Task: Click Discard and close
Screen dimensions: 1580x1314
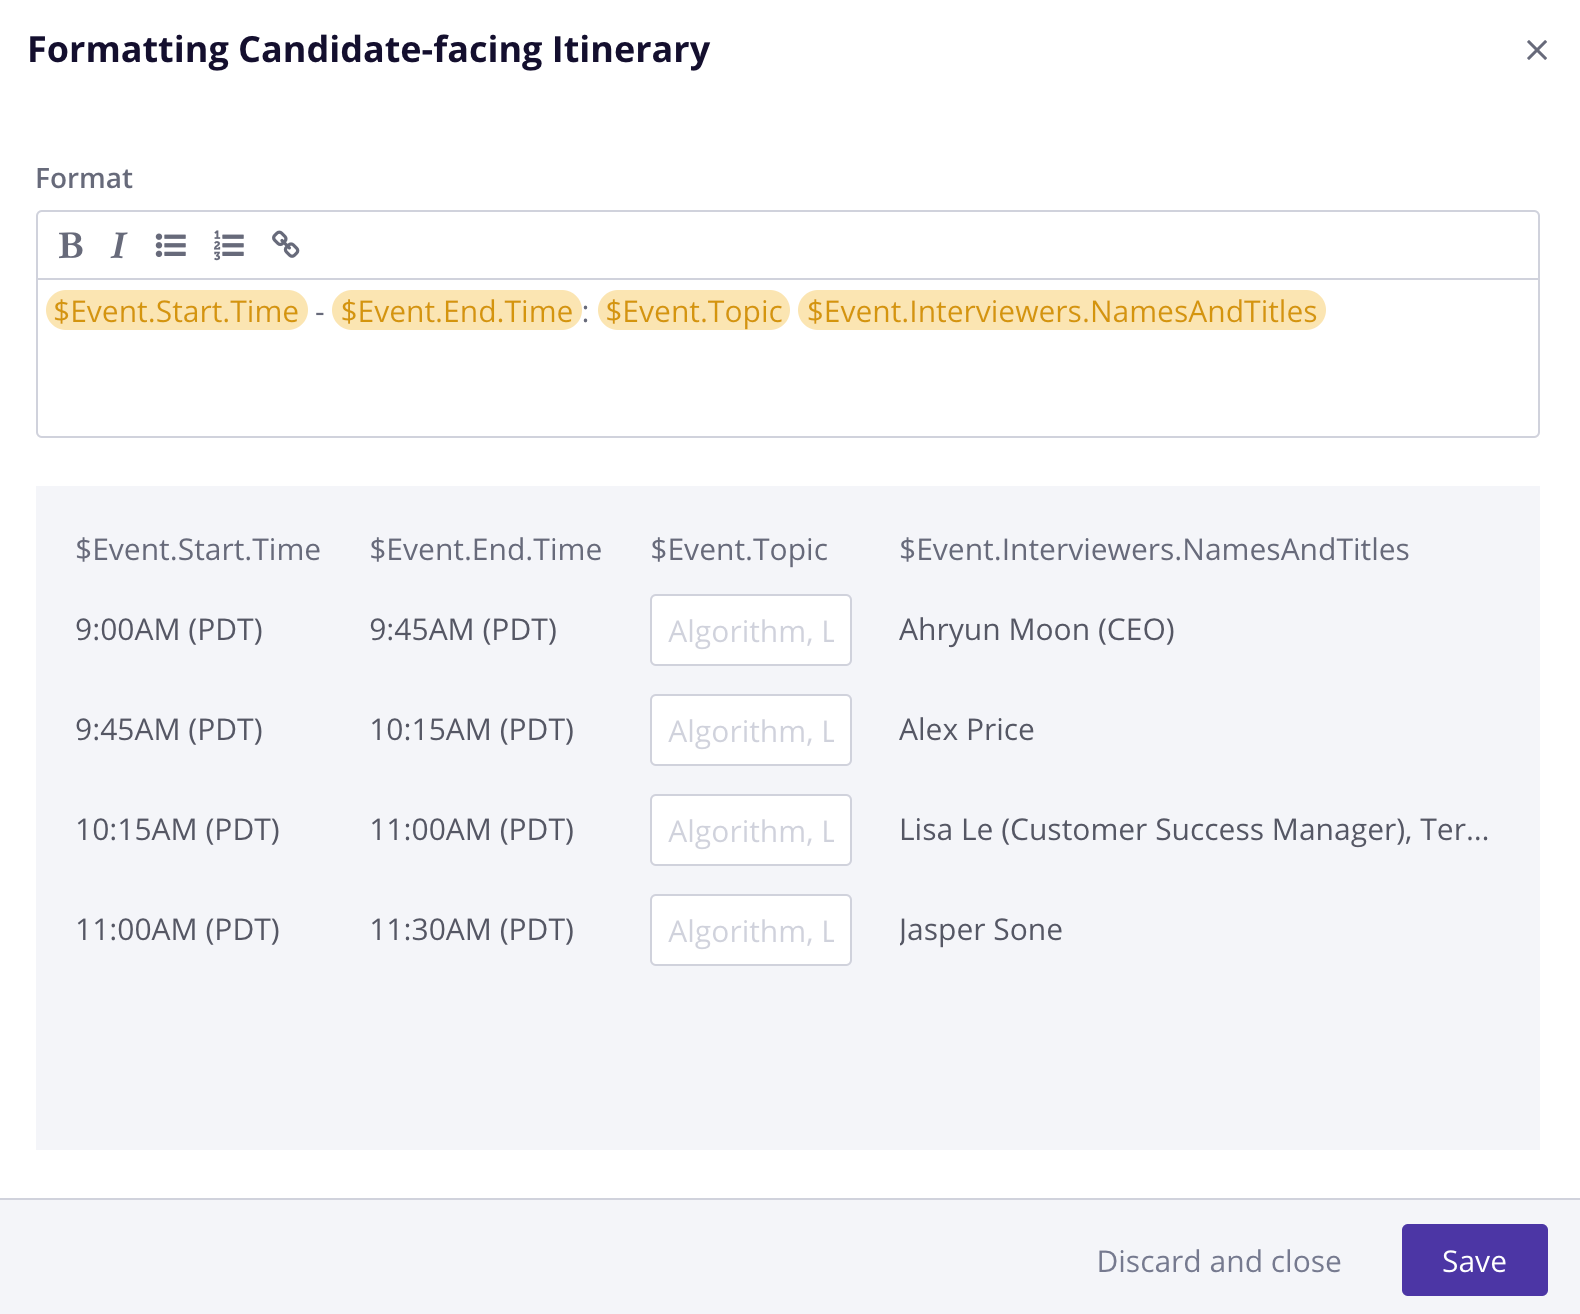Action: [1218, 1261]
